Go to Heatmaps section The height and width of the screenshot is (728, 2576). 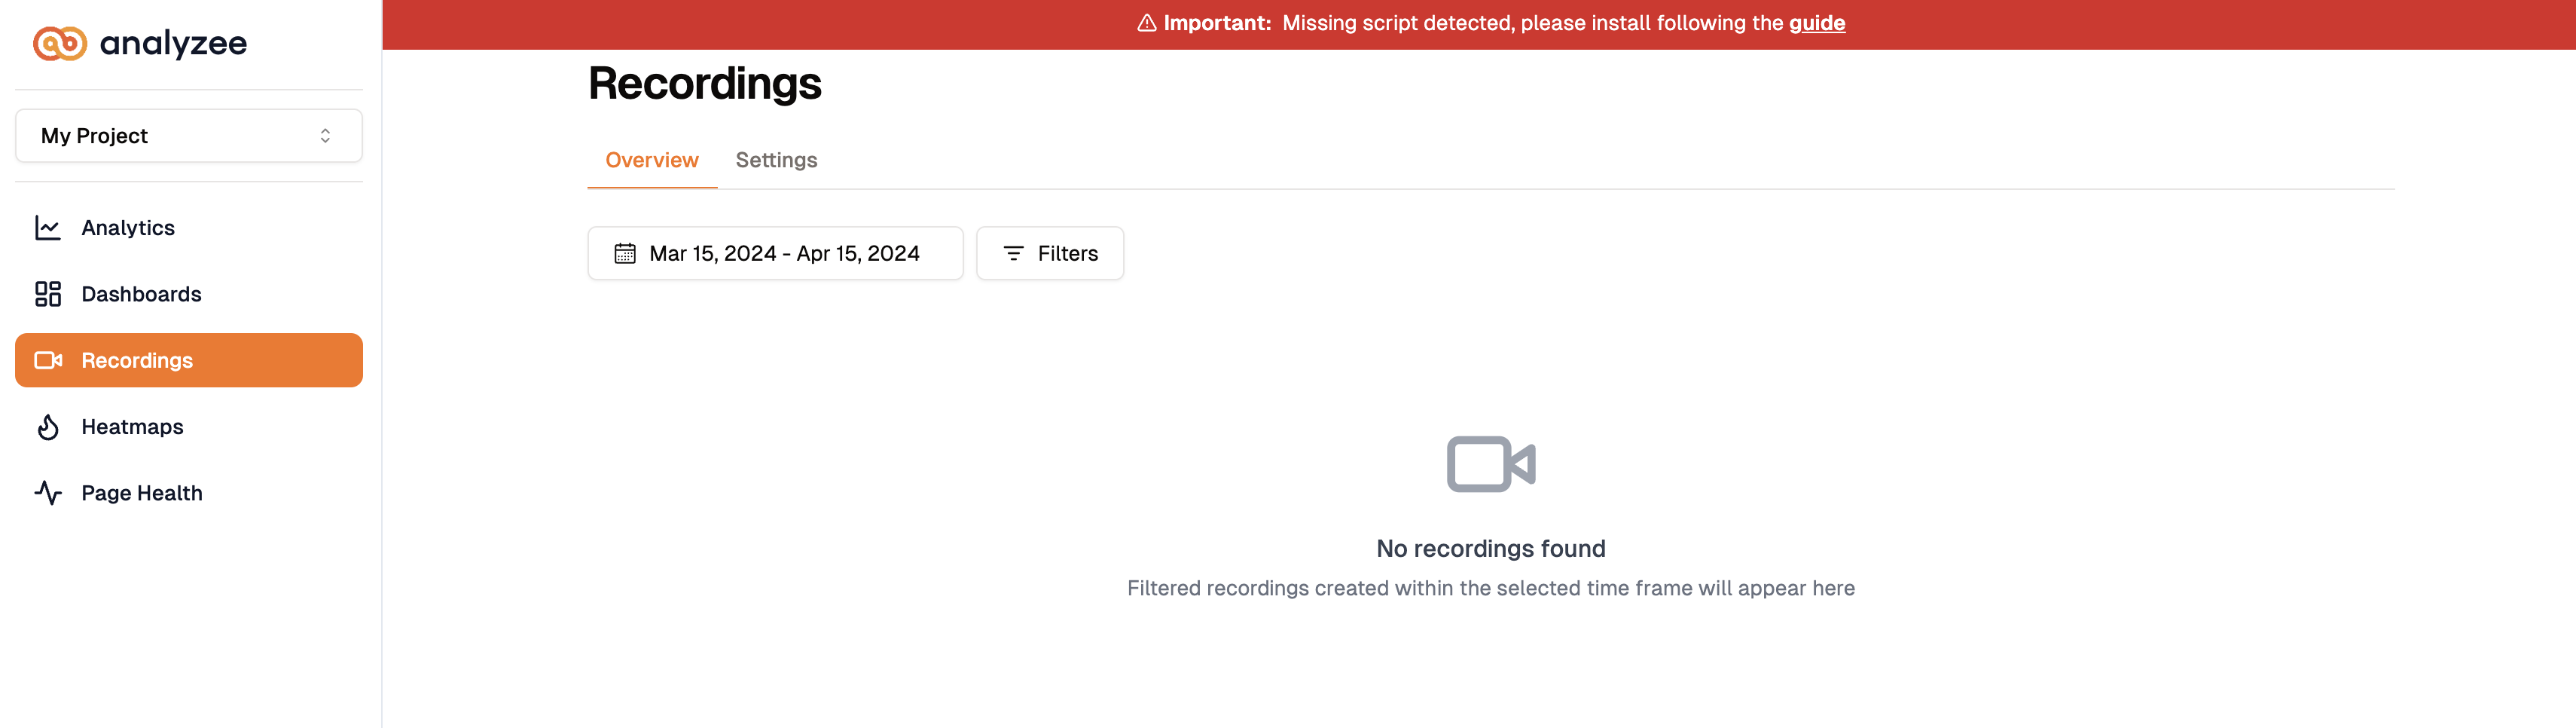(x=189, y=427)
